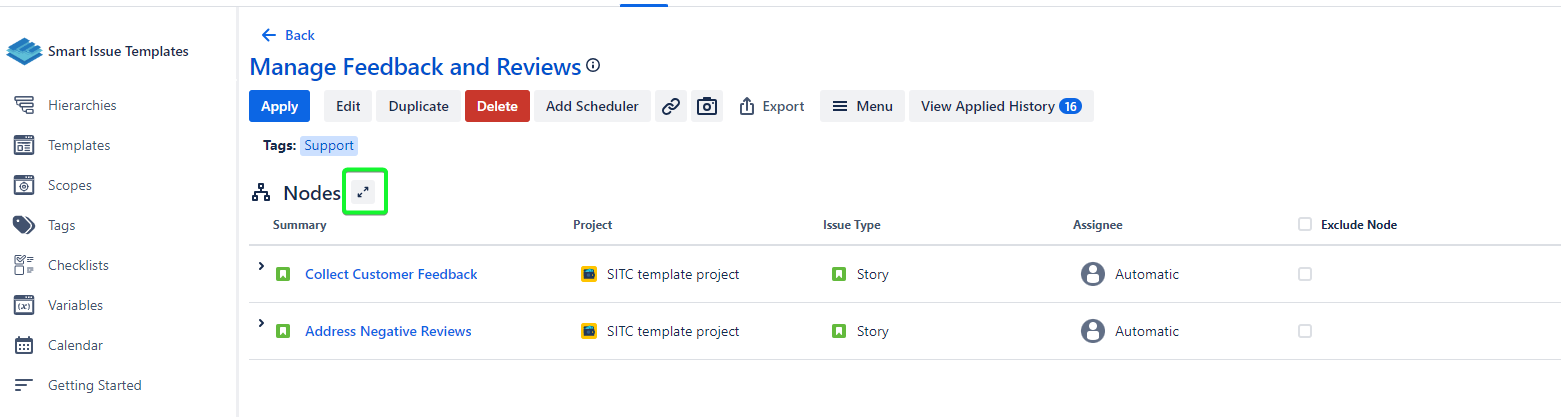Click the camera snapshot icon button
This screenshot has width=1561, height=417.
pos(707,106)
